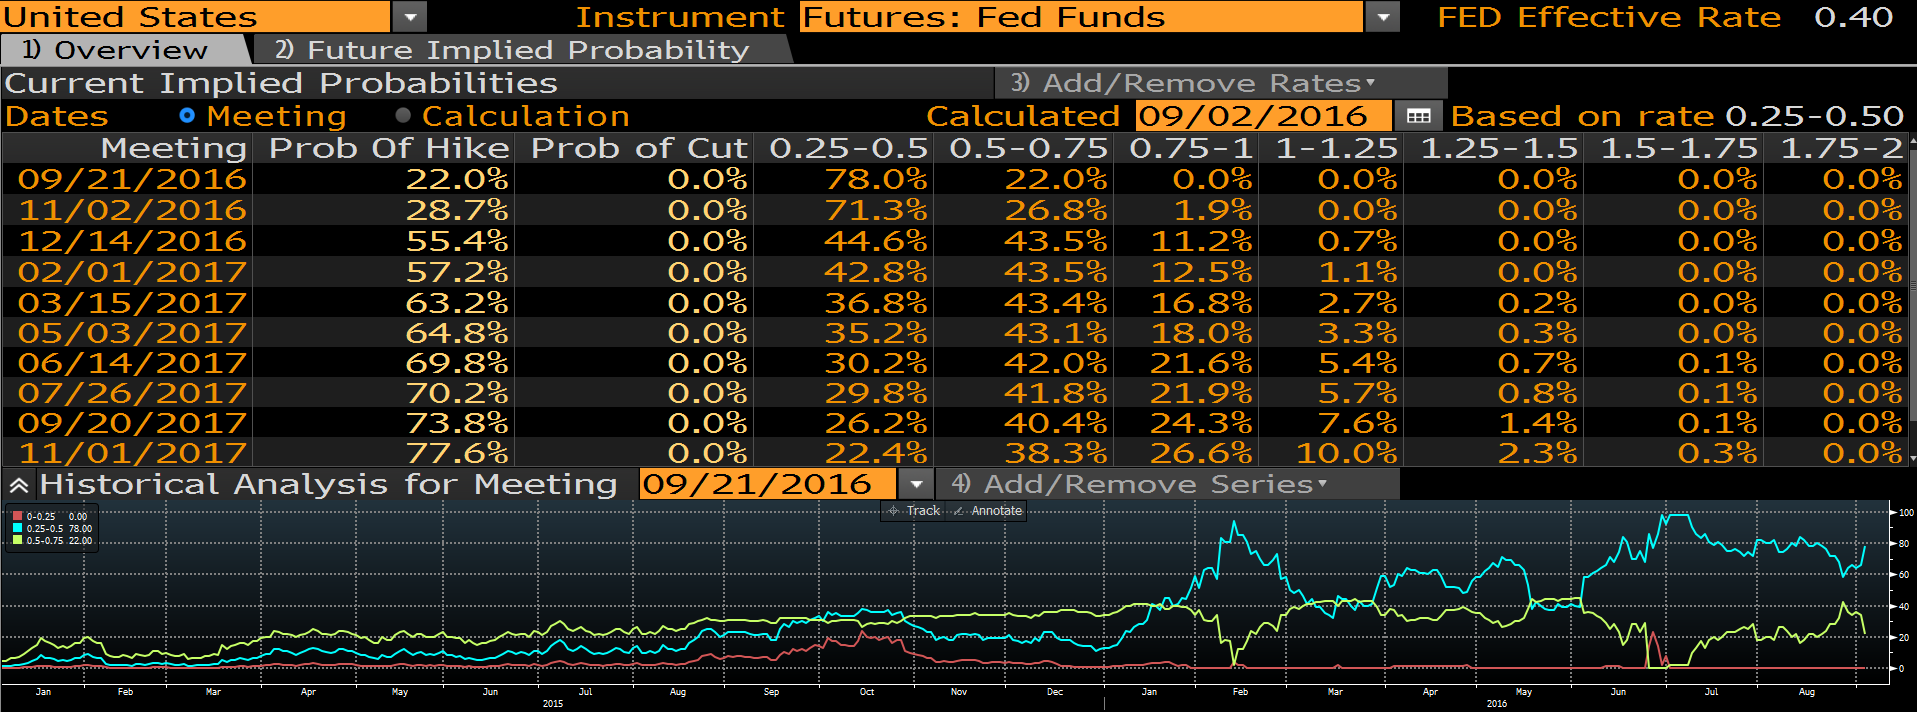Open the calendar picker for Calculated date
Screen dimensions: 1917x712
1418,116
